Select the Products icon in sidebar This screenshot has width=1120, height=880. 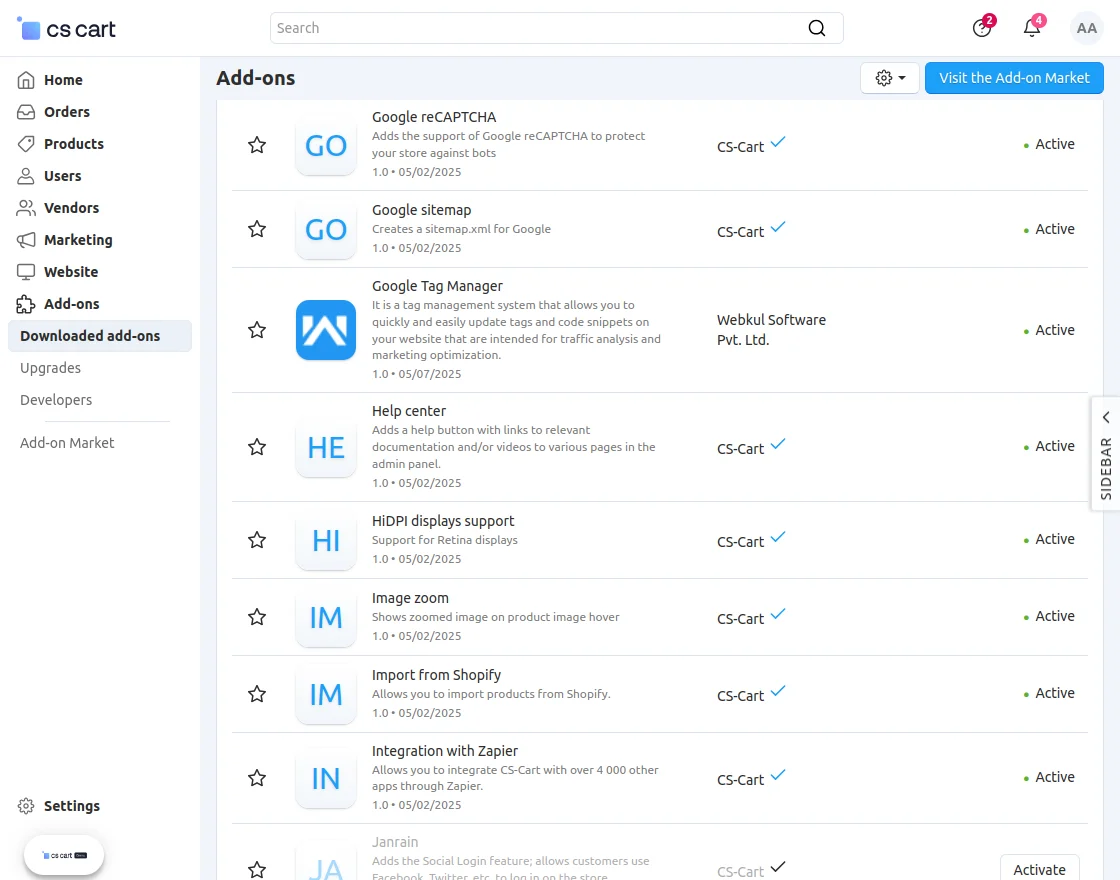pyautogui.click(x=28, y=144)
